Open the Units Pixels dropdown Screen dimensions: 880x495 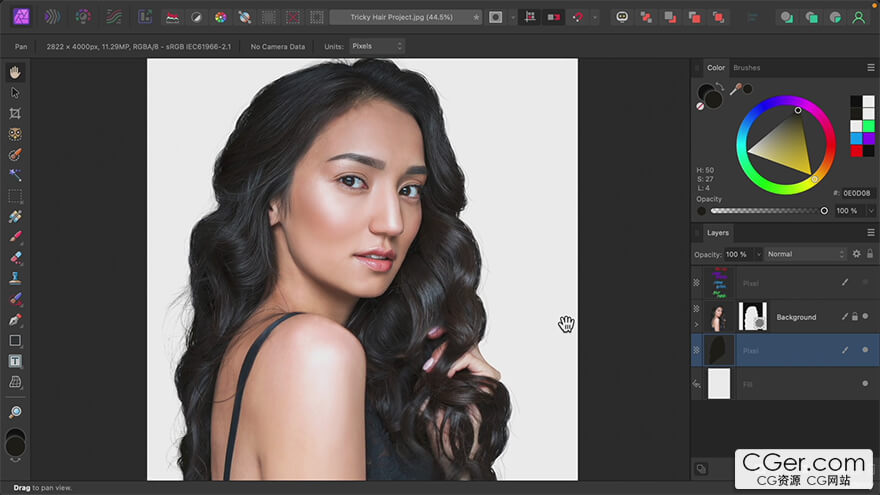pos(377,46)
